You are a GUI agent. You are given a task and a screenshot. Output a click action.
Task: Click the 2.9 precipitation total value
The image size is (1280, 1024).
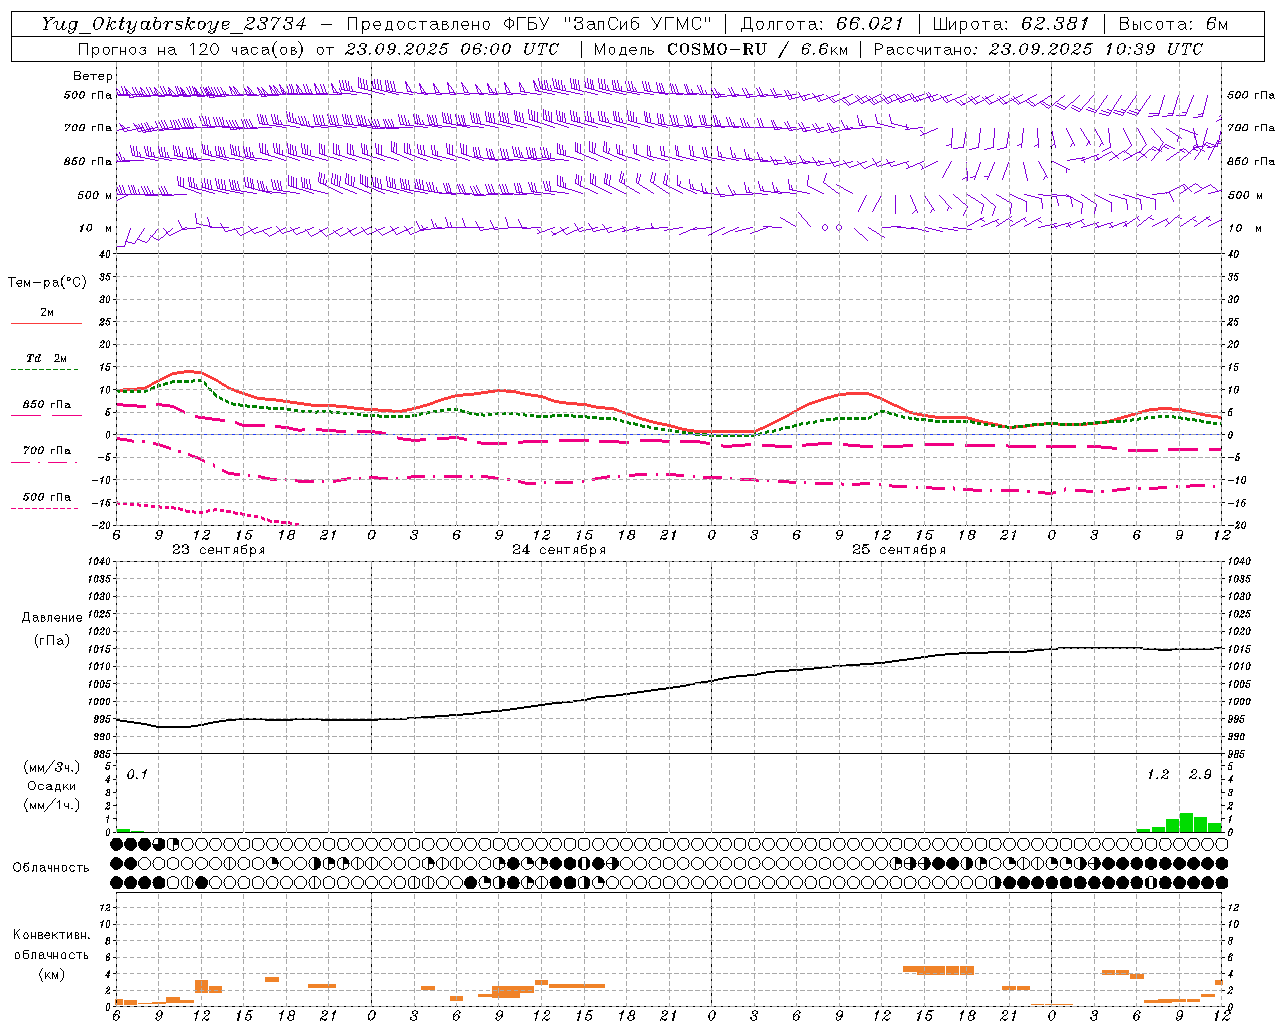click(x=1200, y=775)
